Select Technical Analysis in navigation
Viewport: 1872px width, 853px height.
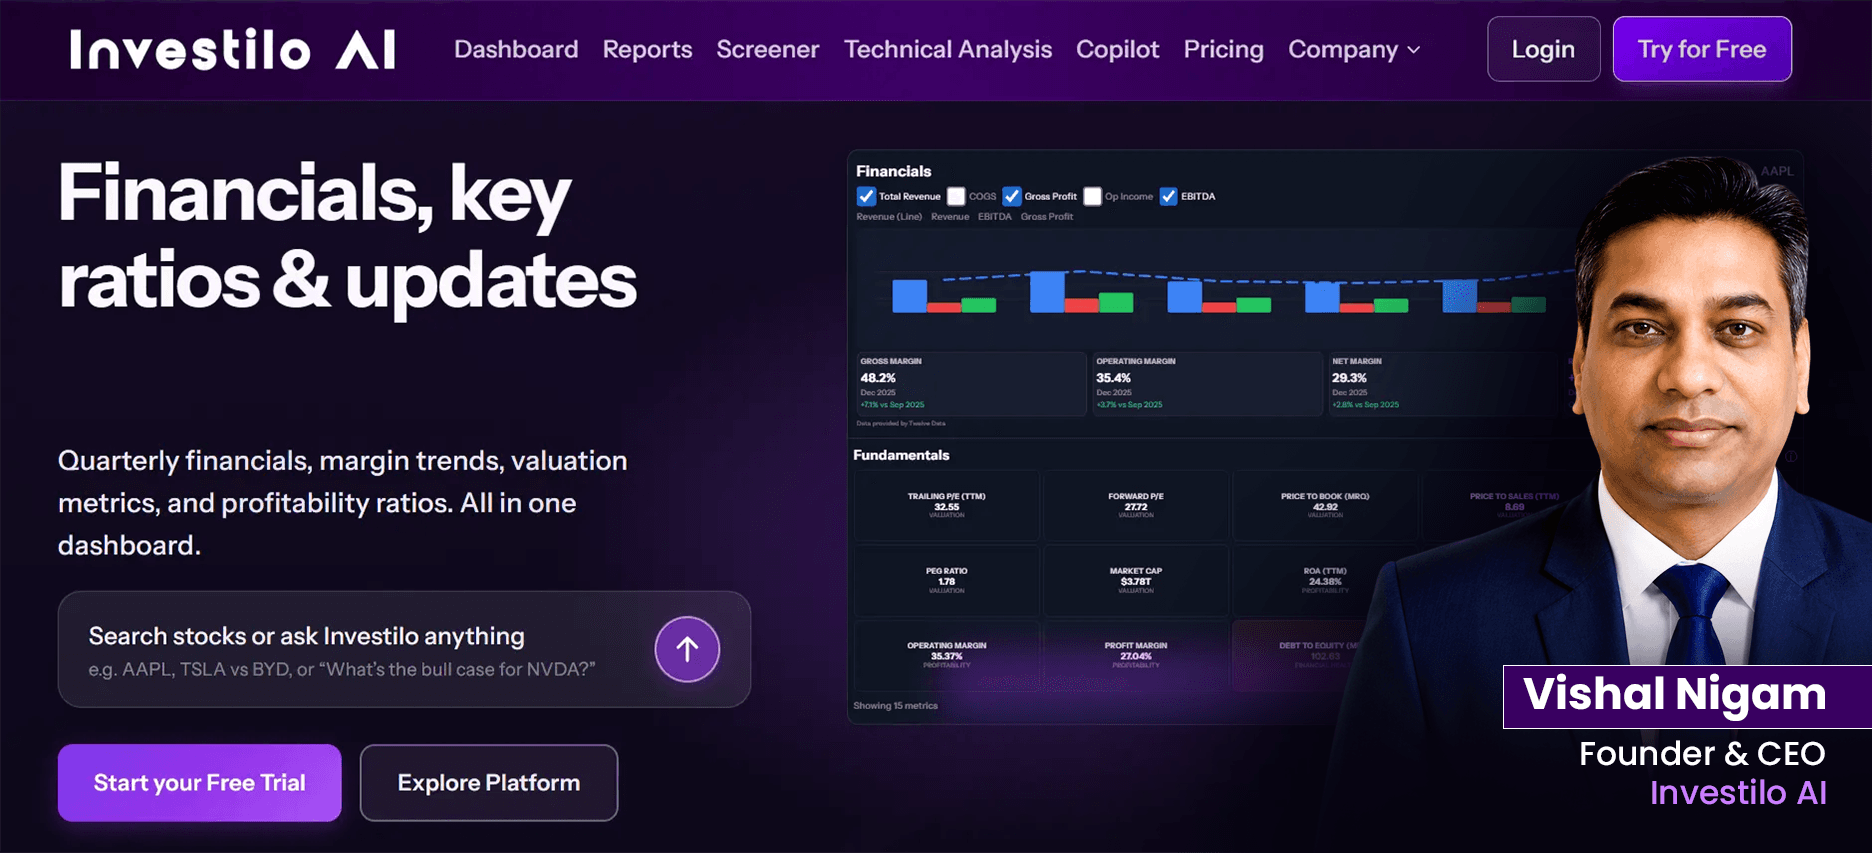947,49
